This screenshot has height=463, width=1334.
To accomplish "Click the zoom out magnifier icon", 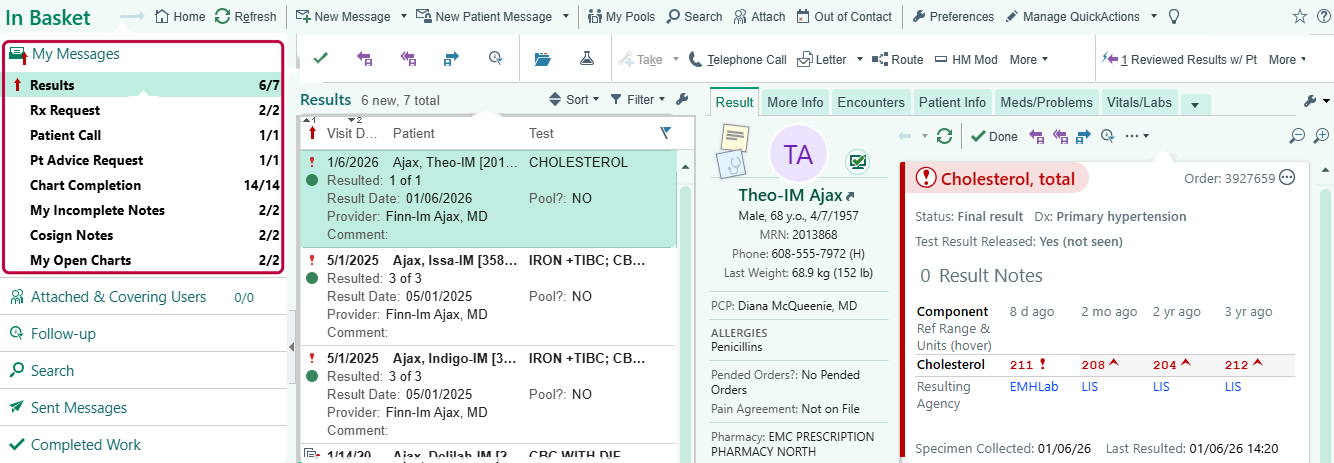I will click(x=1297, y=136).
